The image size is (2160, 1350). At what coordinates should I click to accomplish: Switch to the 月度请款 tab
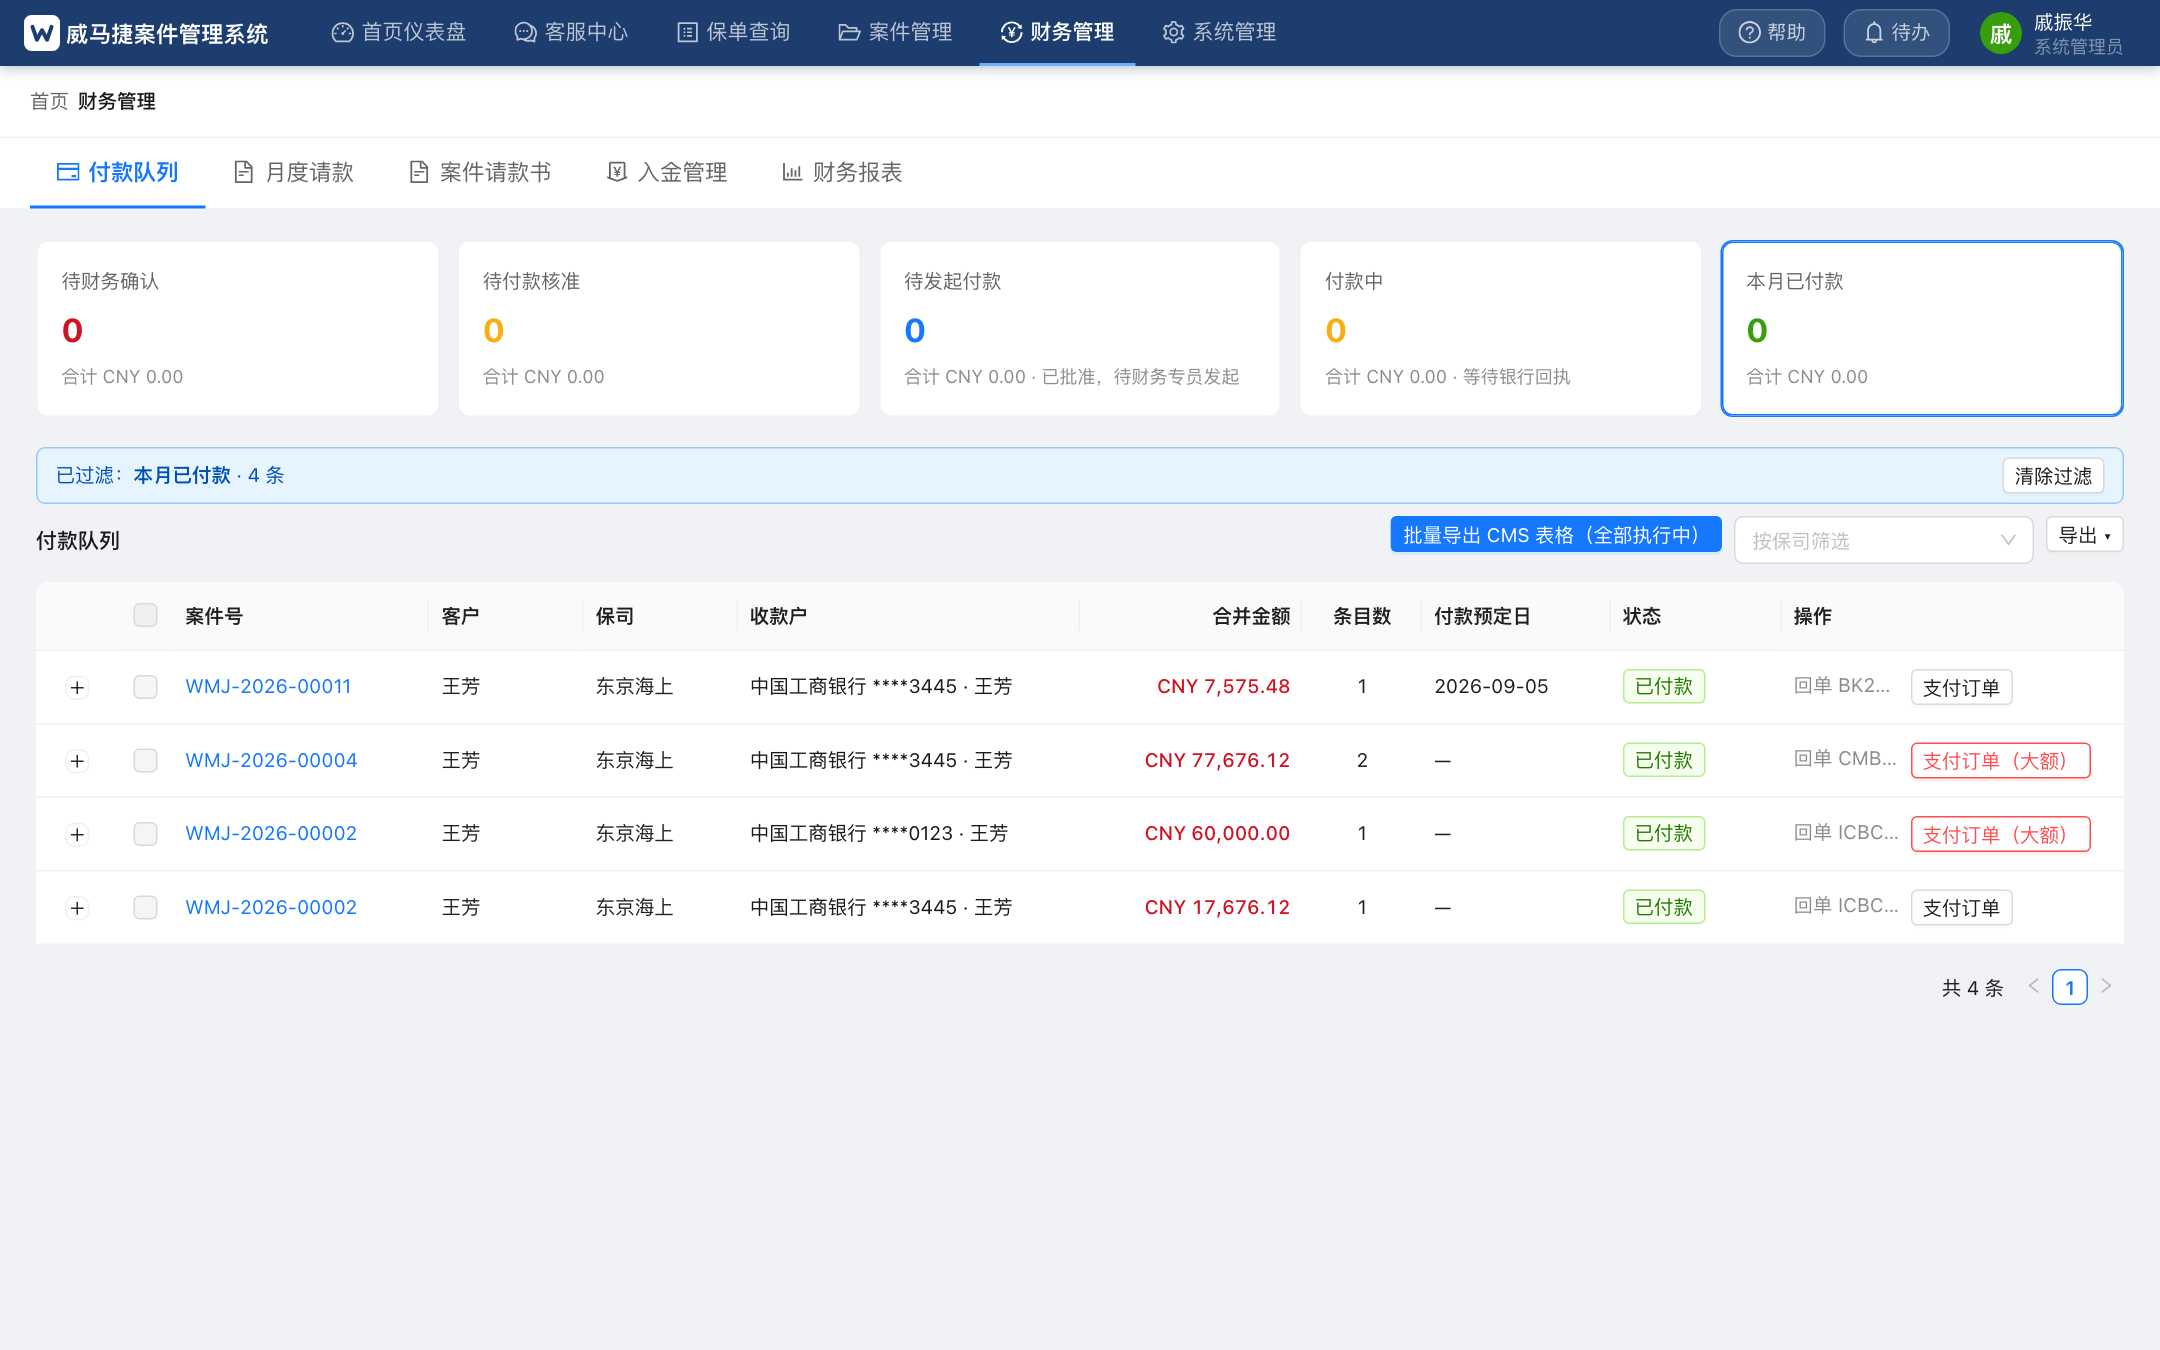pos(294,172)
